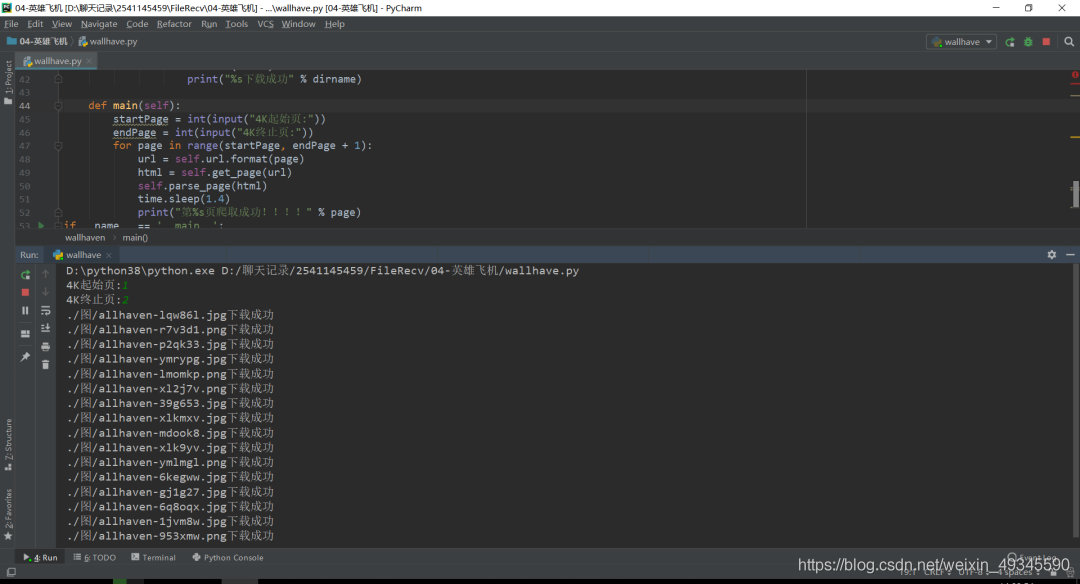The height and width of the screenshot is (584, 1080).
Task: Print the console output
Action: click(x=45, y=346)
